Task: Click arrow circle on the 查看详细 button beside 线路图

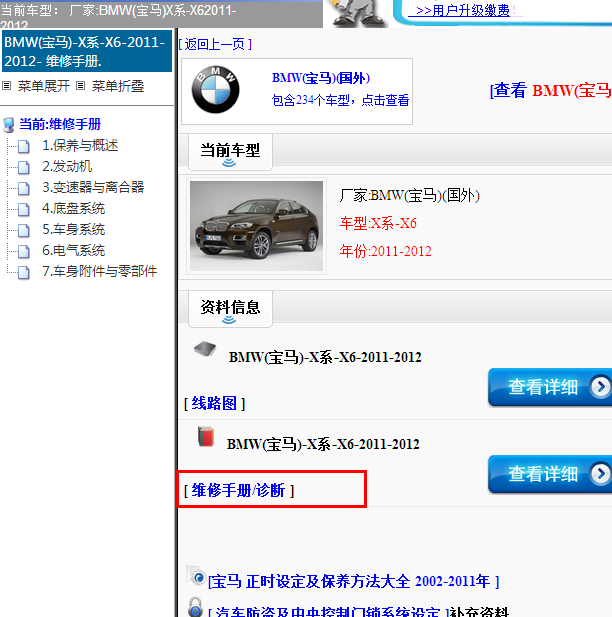Action: pos(600,386)
